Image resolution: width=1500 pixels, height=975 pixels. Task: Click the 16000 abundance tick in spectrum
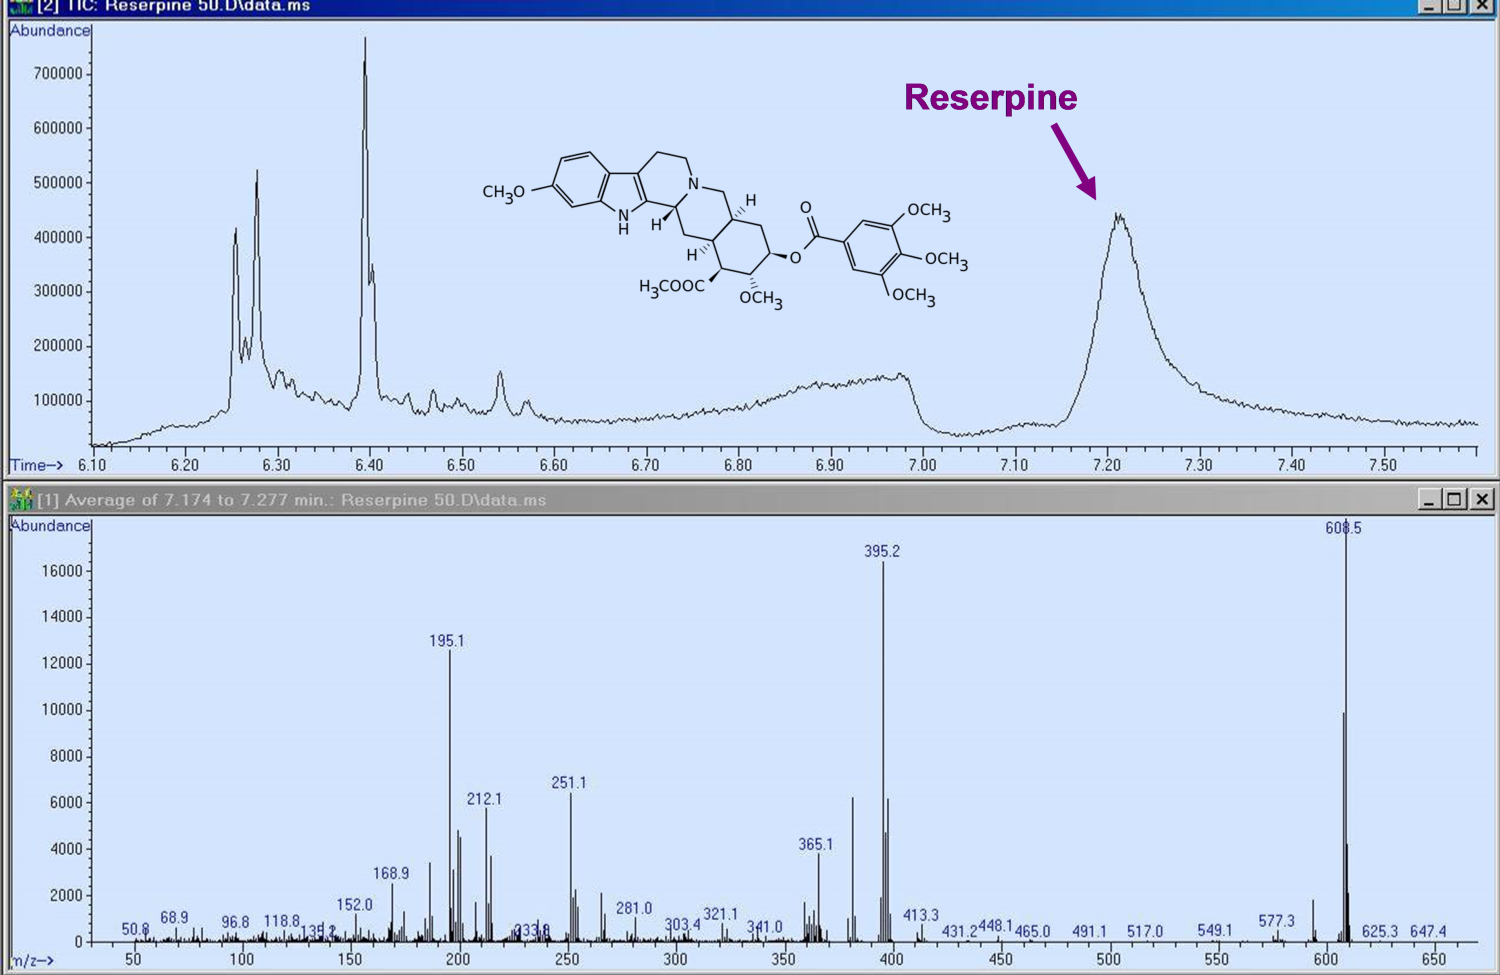point(62,571)
